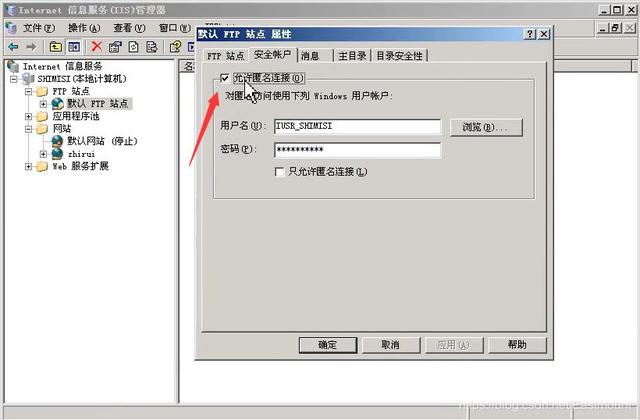Uncheck 允许匿名连接 checkbox
The image size is (640, 420).
(x=224, y=78)
